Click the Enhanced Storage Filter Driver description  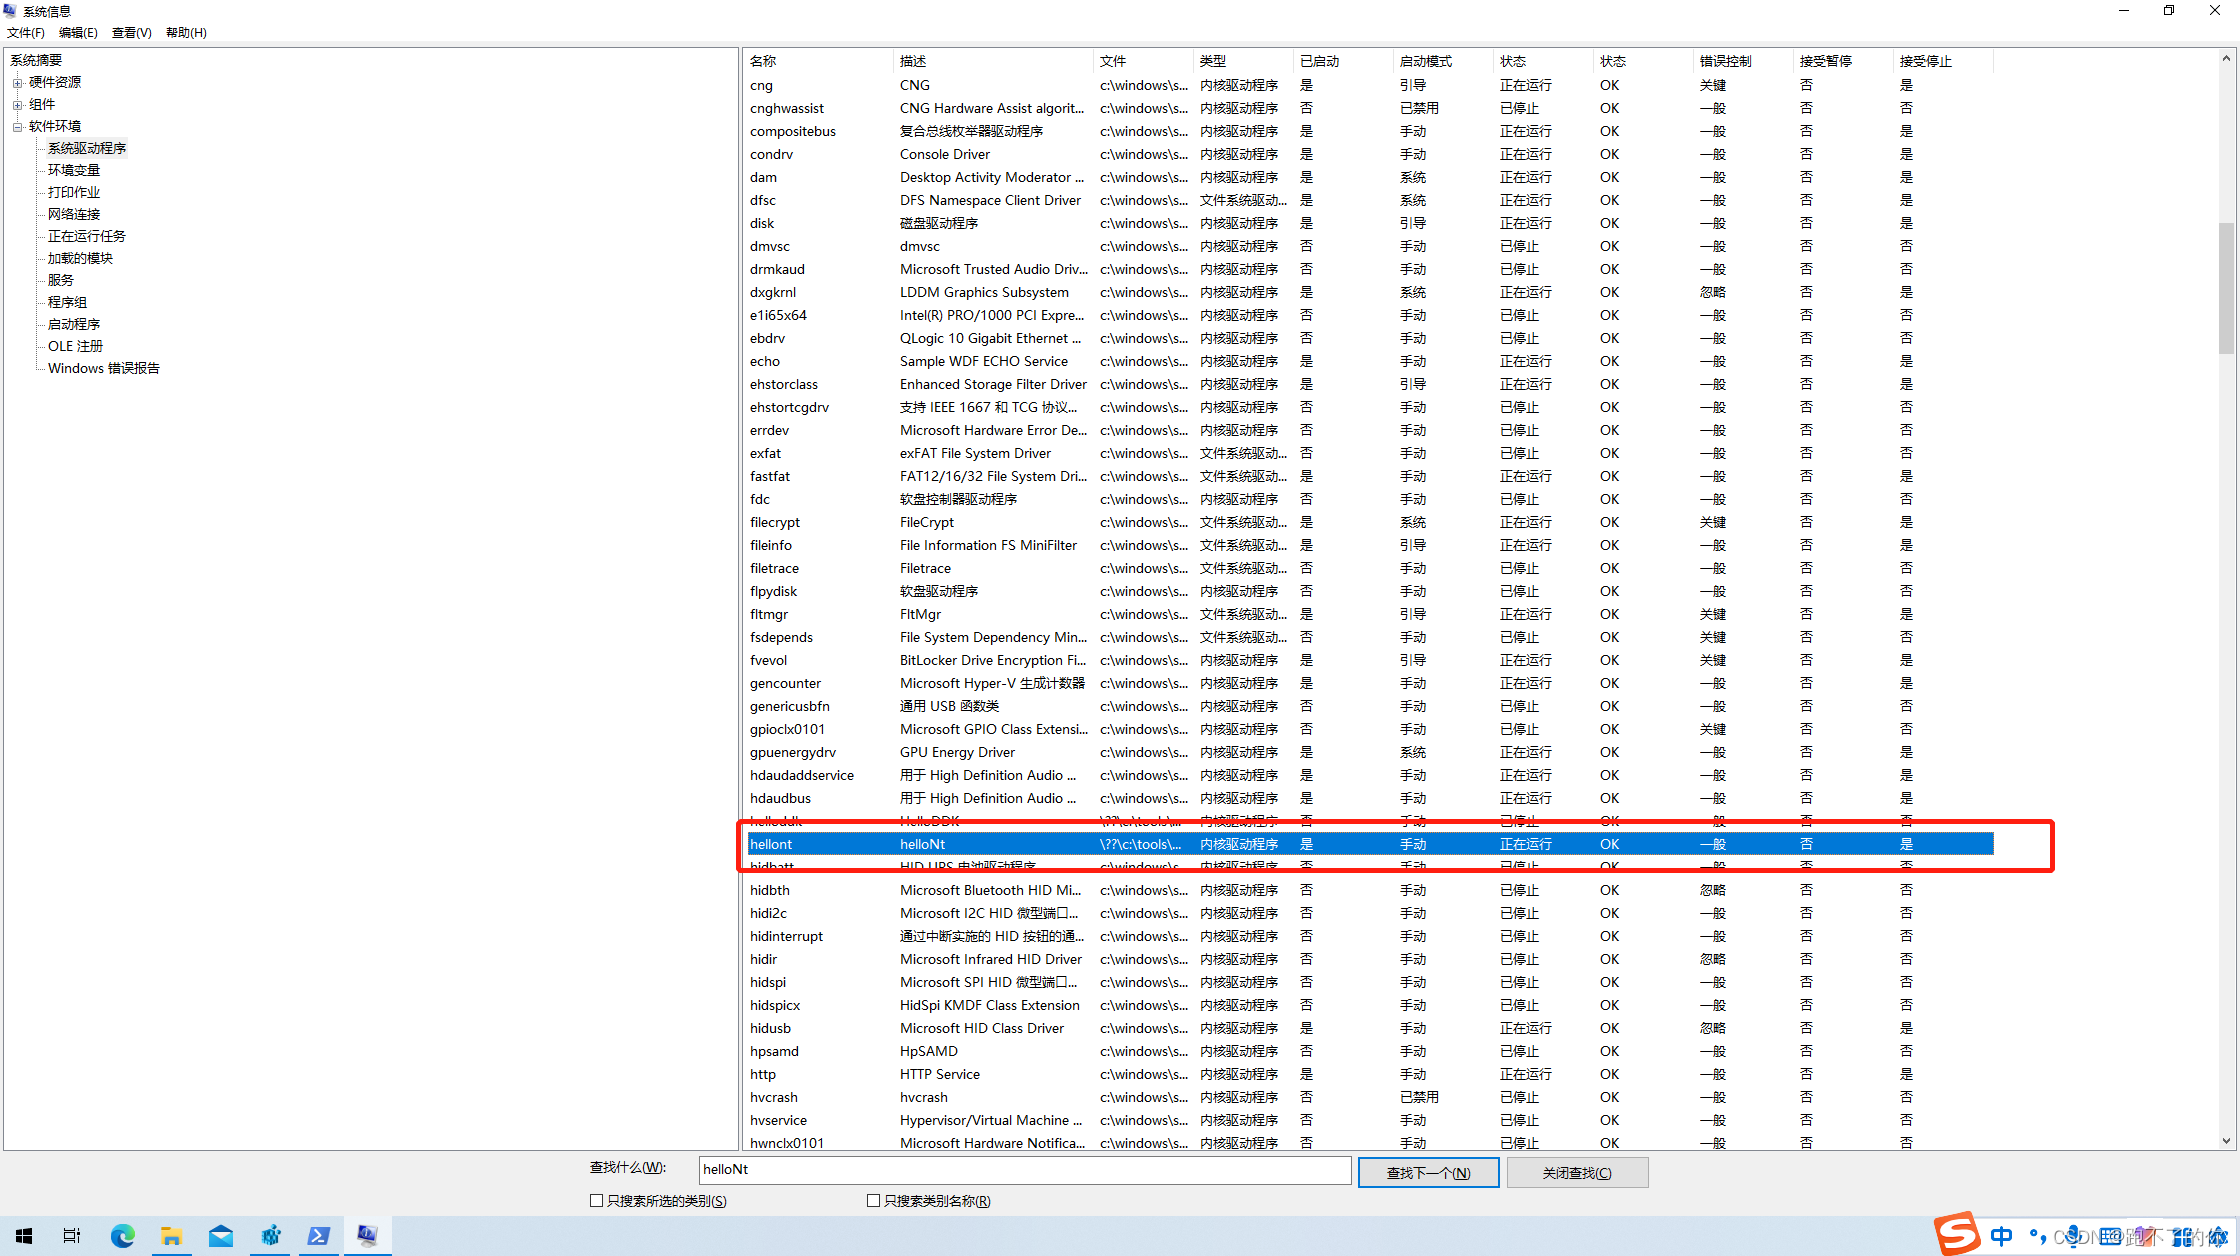tap(993, 385)
